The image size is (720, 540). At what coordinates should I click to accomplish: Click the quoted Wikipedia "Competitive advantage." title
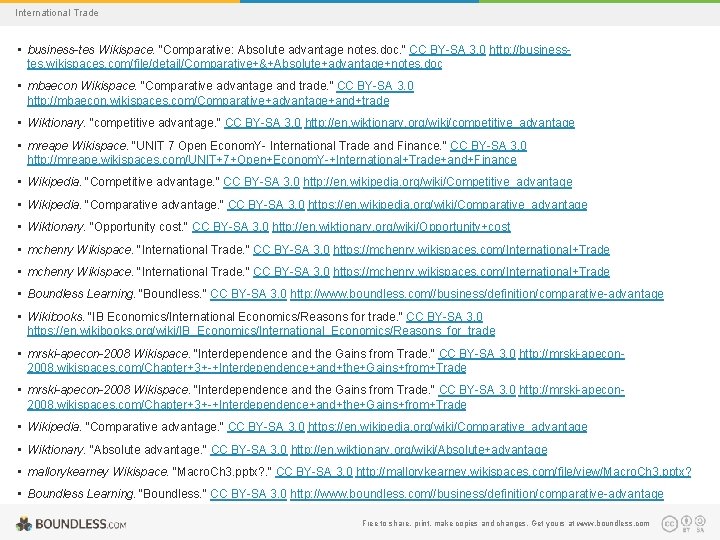152,182
